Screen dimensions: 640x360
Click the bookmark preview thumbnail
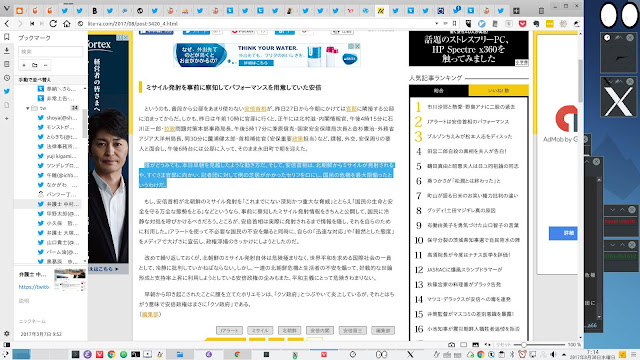tap(70, 279)
